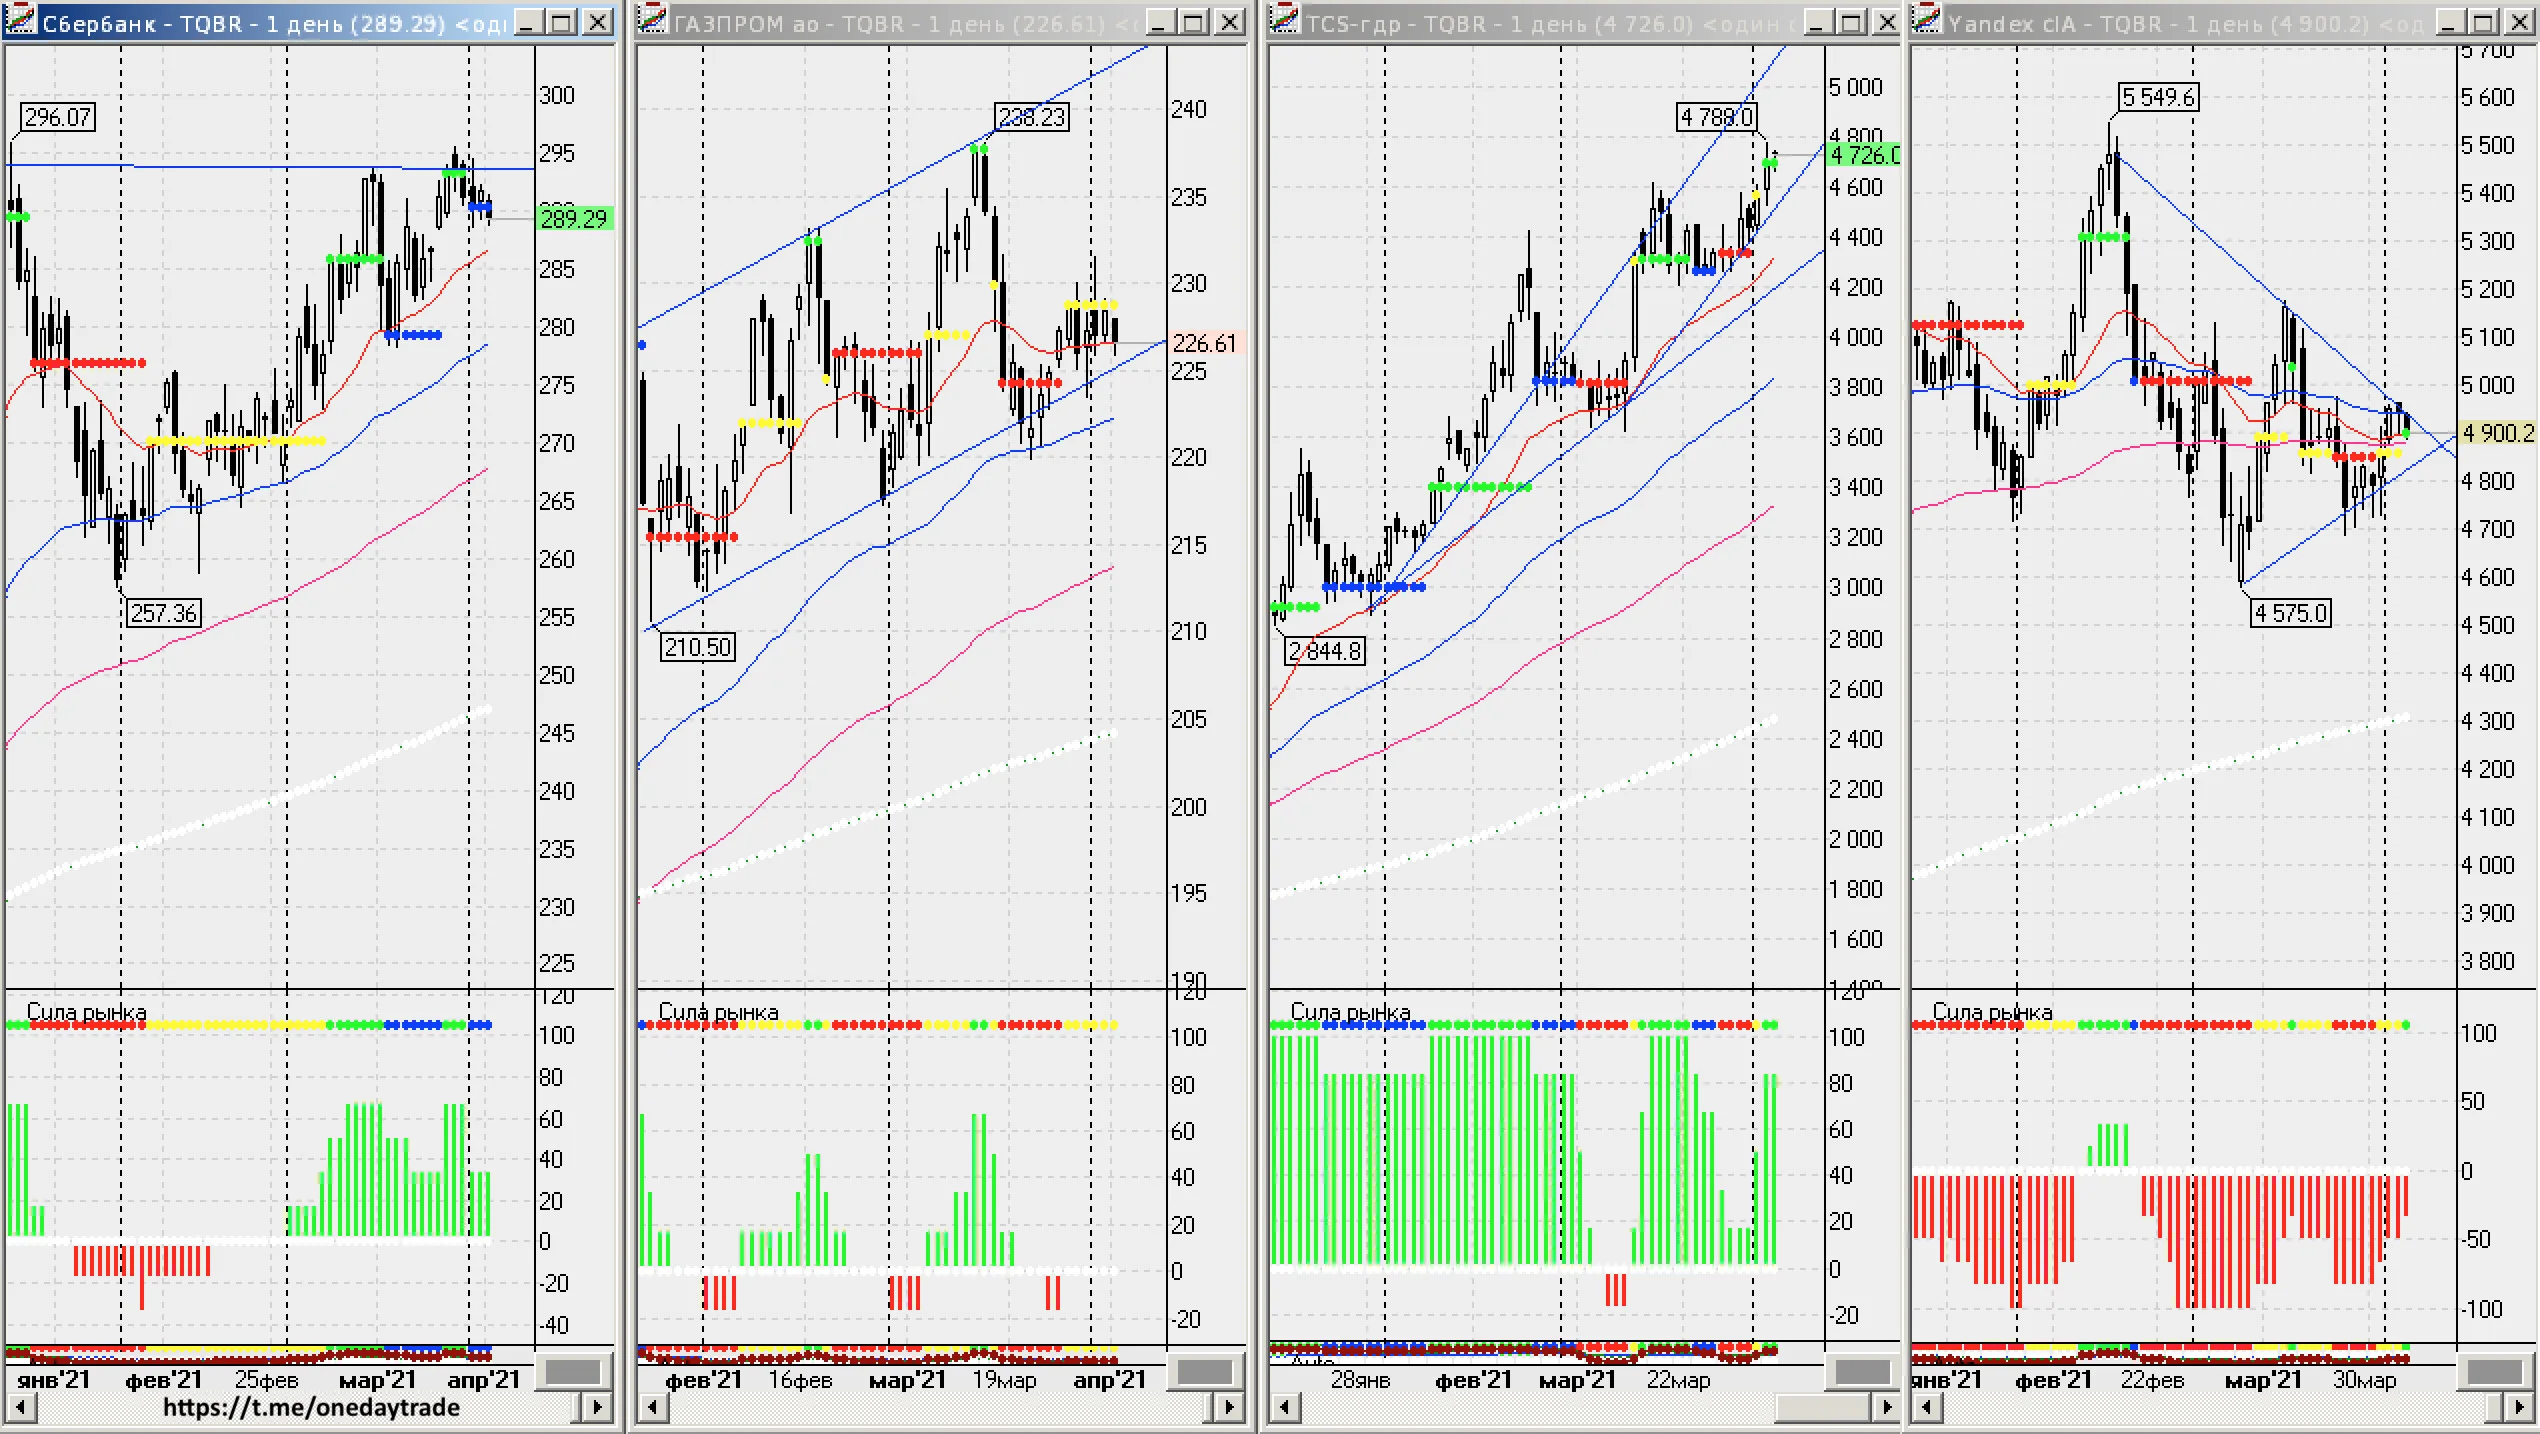Screen dimensions: 2540x1434
Task: Click the 210.50 low label on ГАЗПРОМ chart
Action: pos(698,647)
